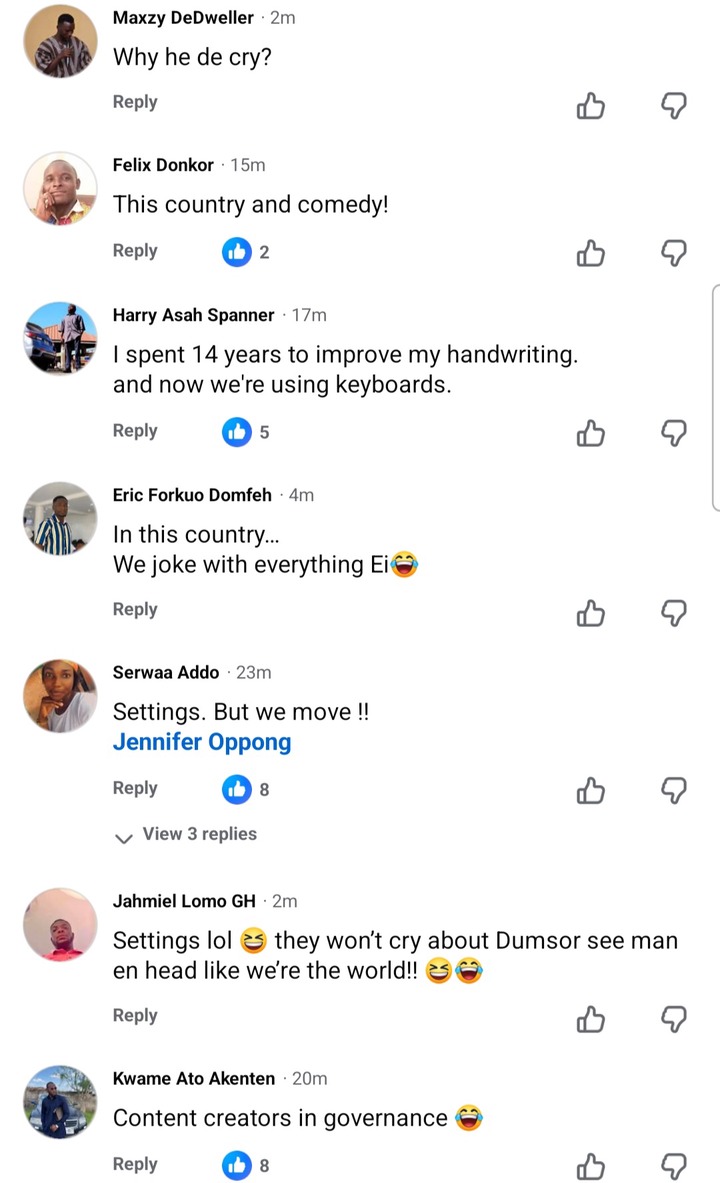The height and width of the screenshot is (1183, 720).
Task: Reply to Eric Forkuo Domfeh's comment
Action: point(135,609)
